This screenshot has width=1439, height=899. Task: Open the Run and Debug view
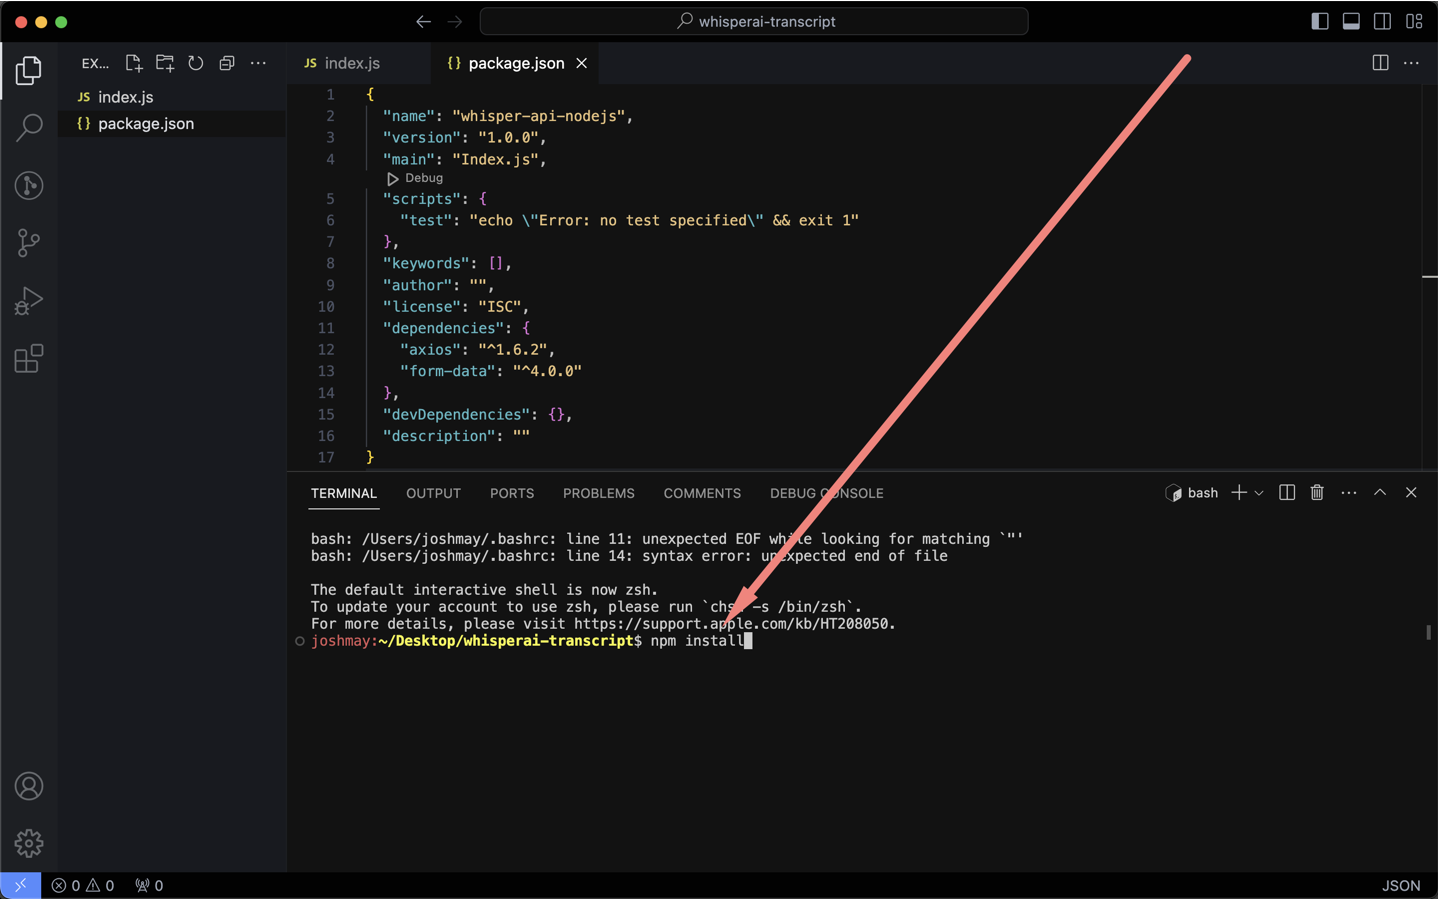[x=29, y=300]
